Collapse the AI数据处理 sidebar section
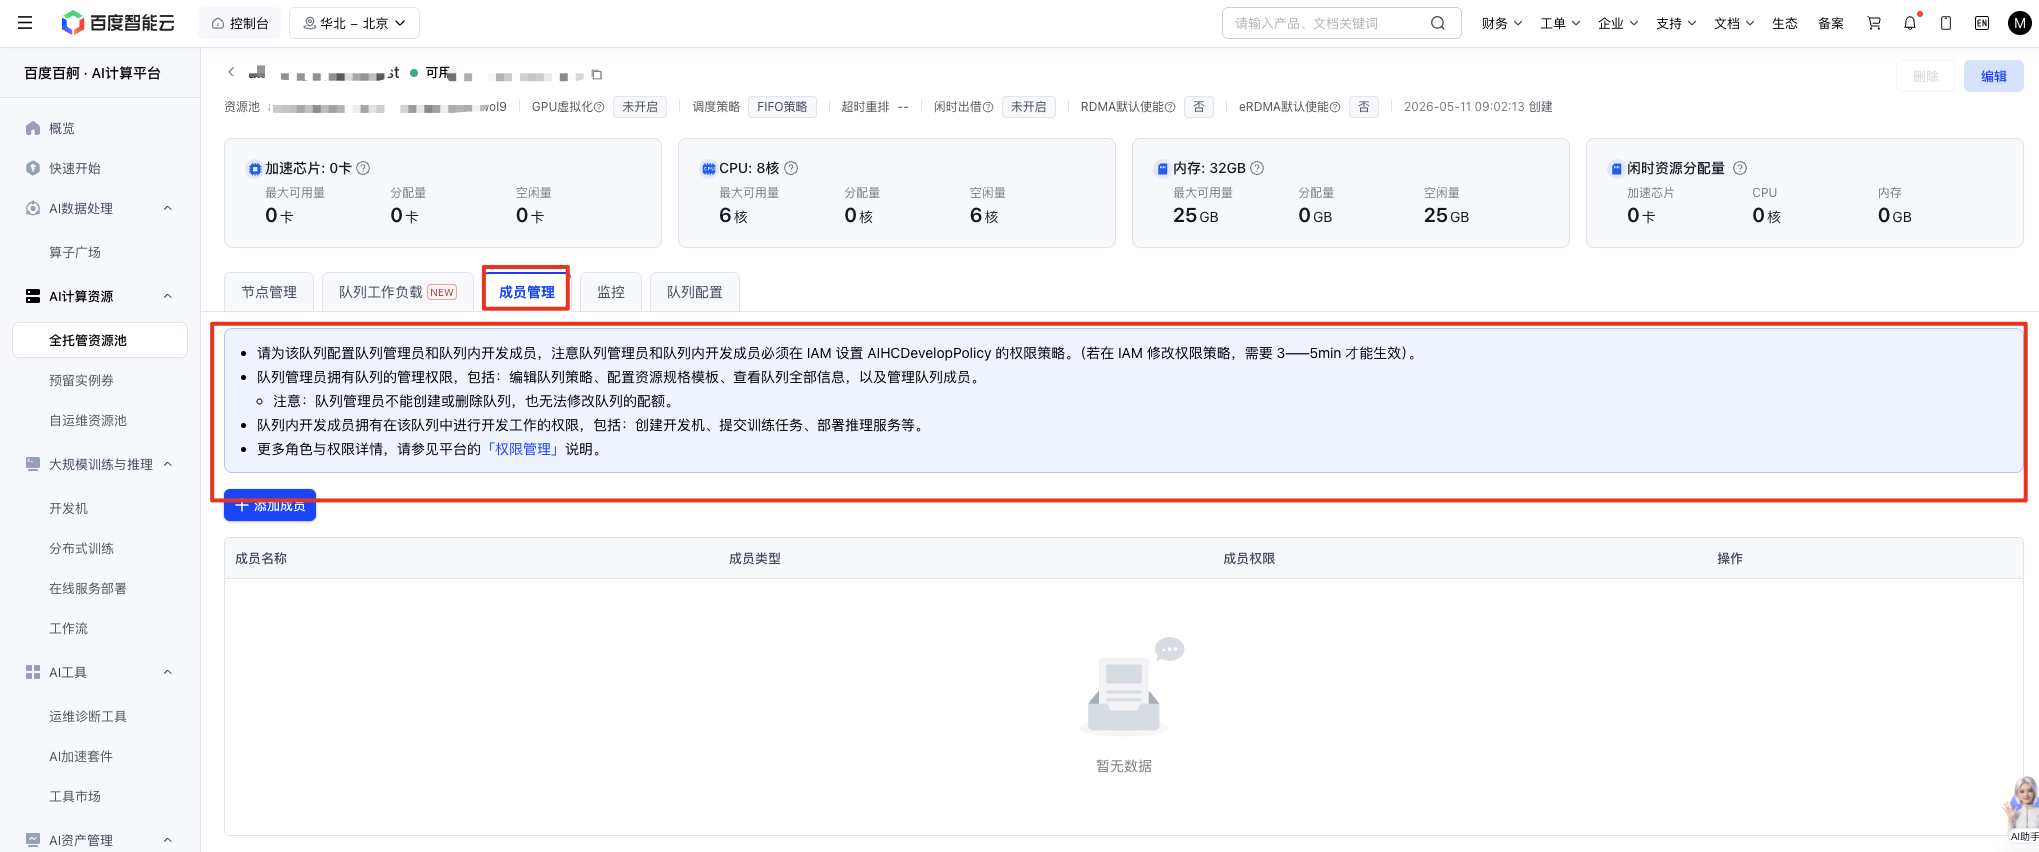The width and height of the screenshot is (2039, 852). tap(168, 208)
